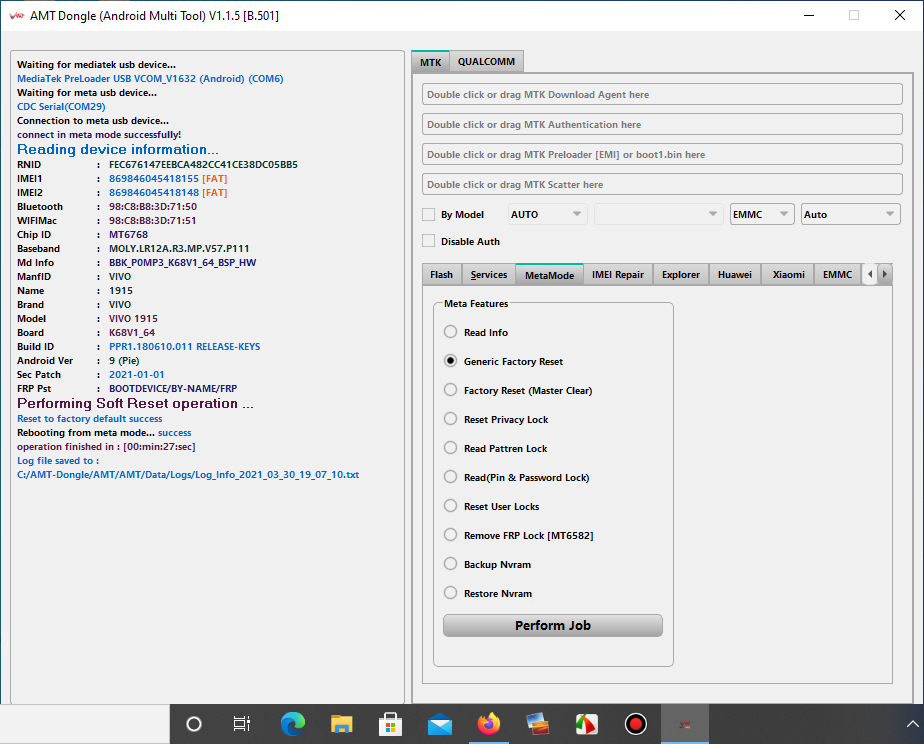Launch Microsoft Store from the taskbar
This screenshot has width=924, height=744.
tap(391, 724)
